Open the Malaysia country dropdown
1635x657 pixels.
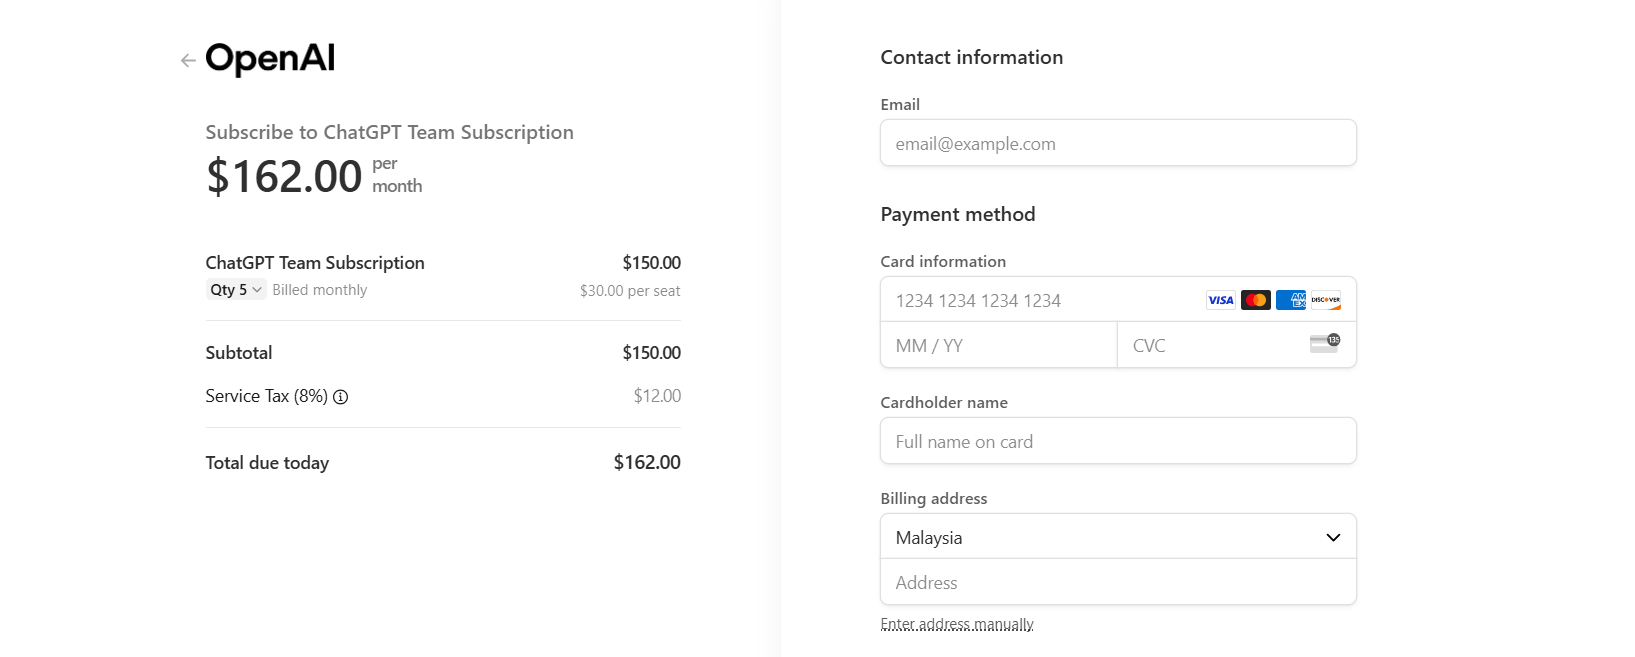click(x=1118, y=537)
